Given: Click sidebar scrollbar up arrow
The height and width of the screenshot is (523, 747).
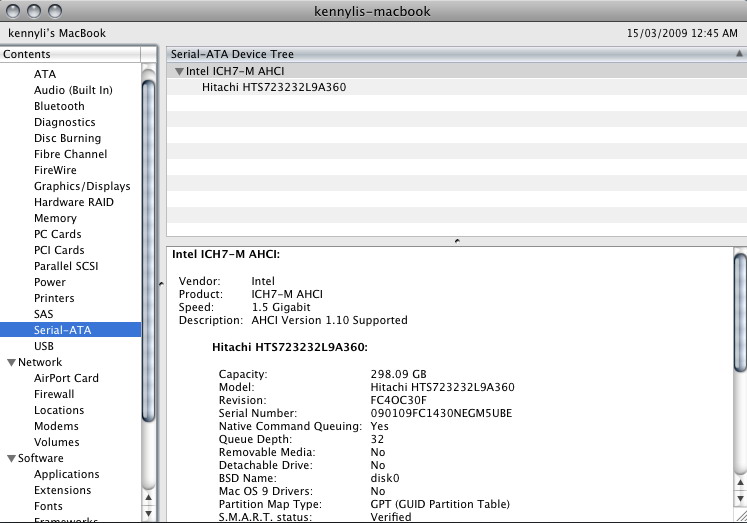Looking at the screenshot, I should pyautogui.click(x=149, y=498).
